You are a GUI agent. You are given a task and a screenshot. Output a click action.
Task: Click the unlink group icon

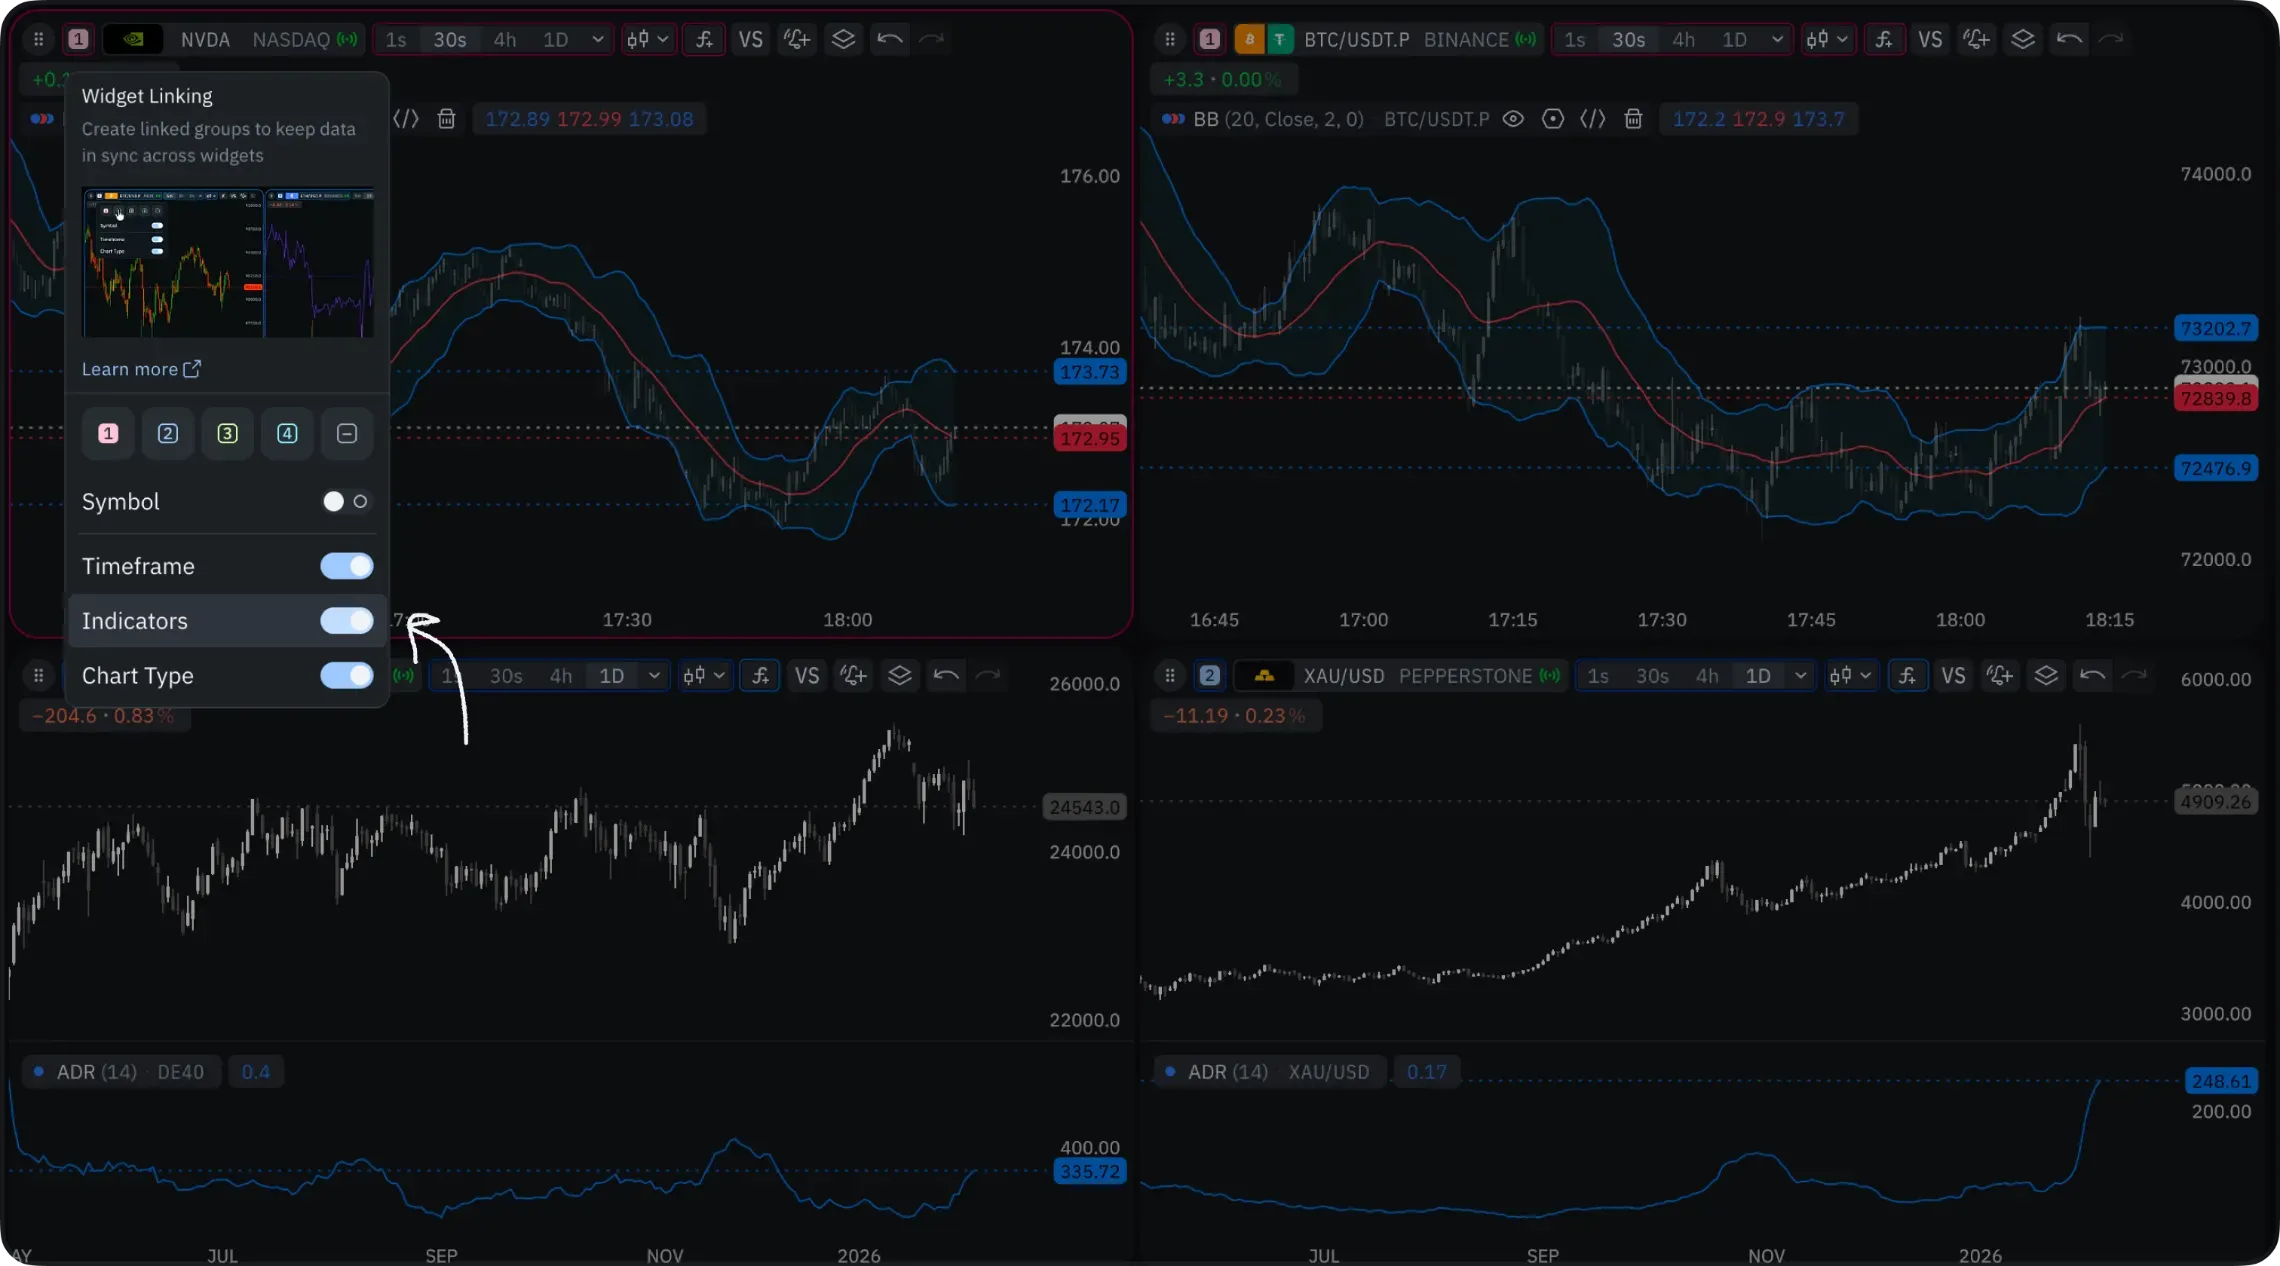[347, 433]
